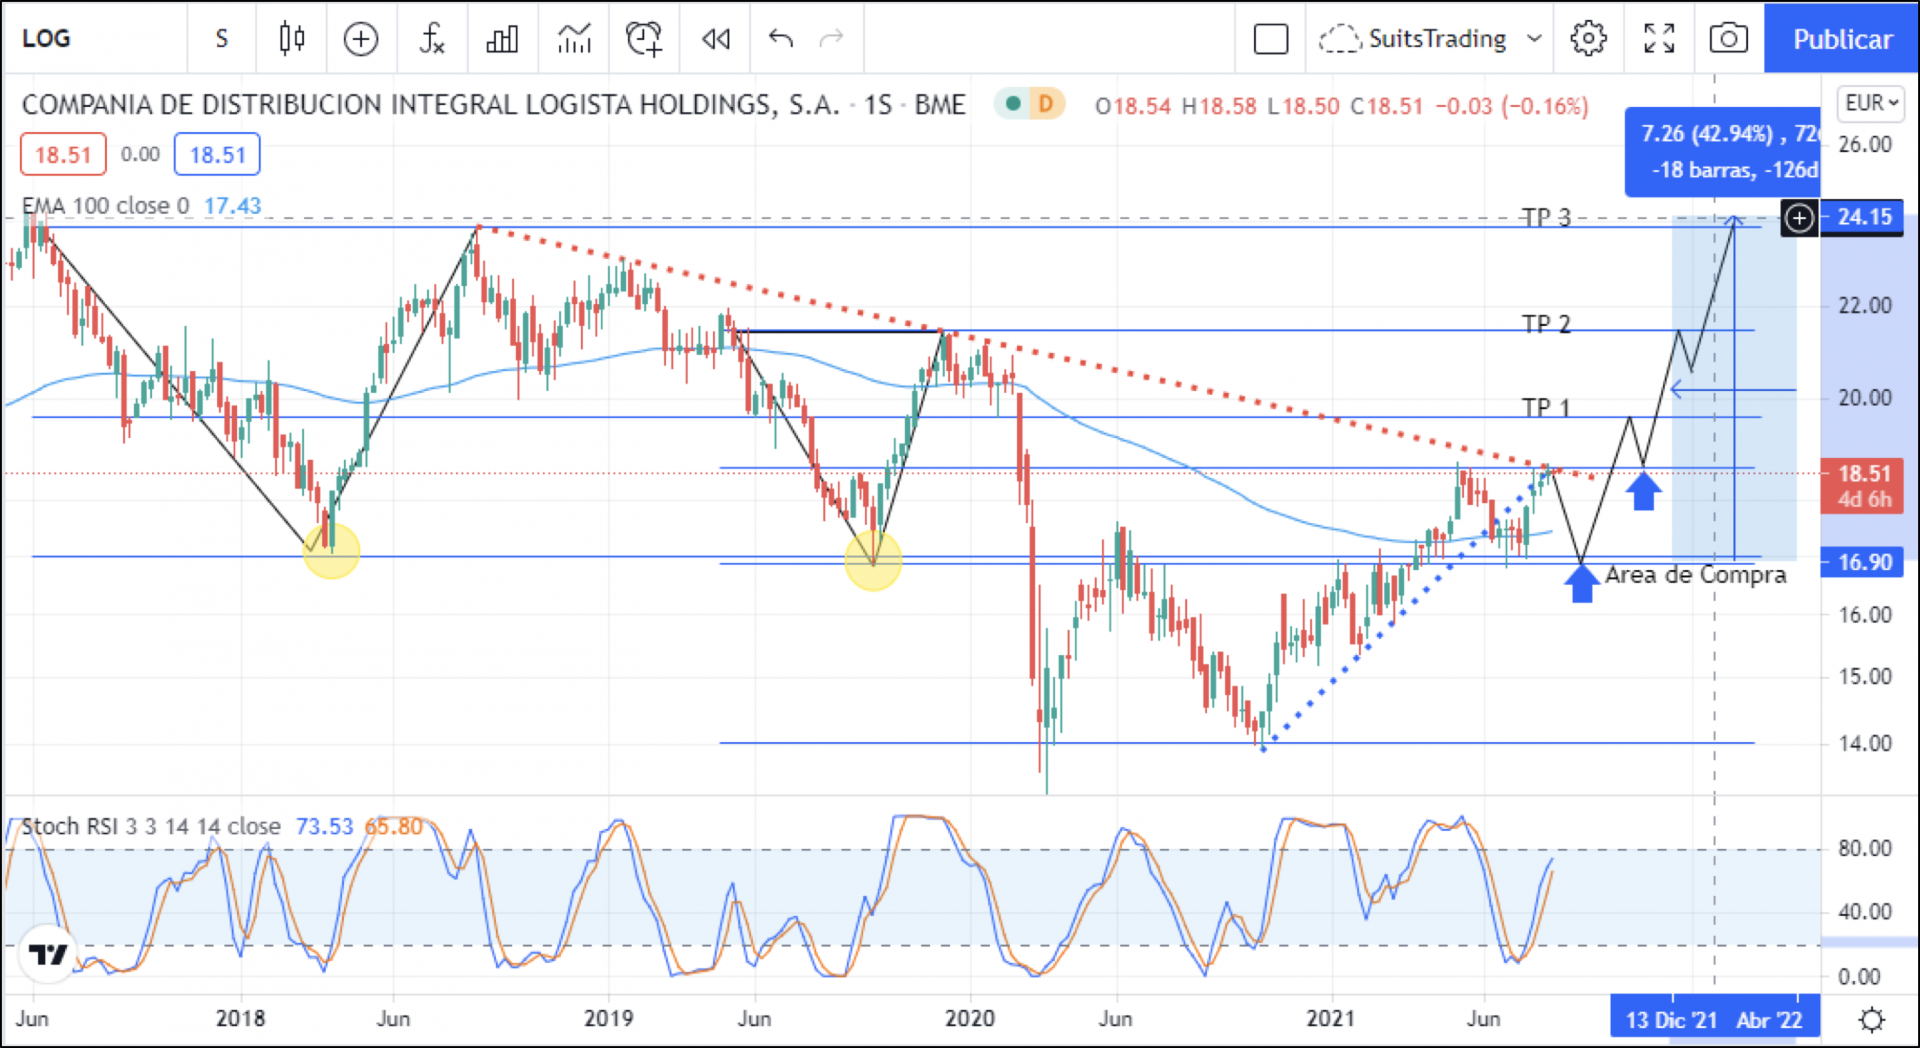Toggle the green dot and D data status indicator
Image resolution: width=1920 pixels, height=1048 pixels.
pyautogui.click(x=1030, y=104)
